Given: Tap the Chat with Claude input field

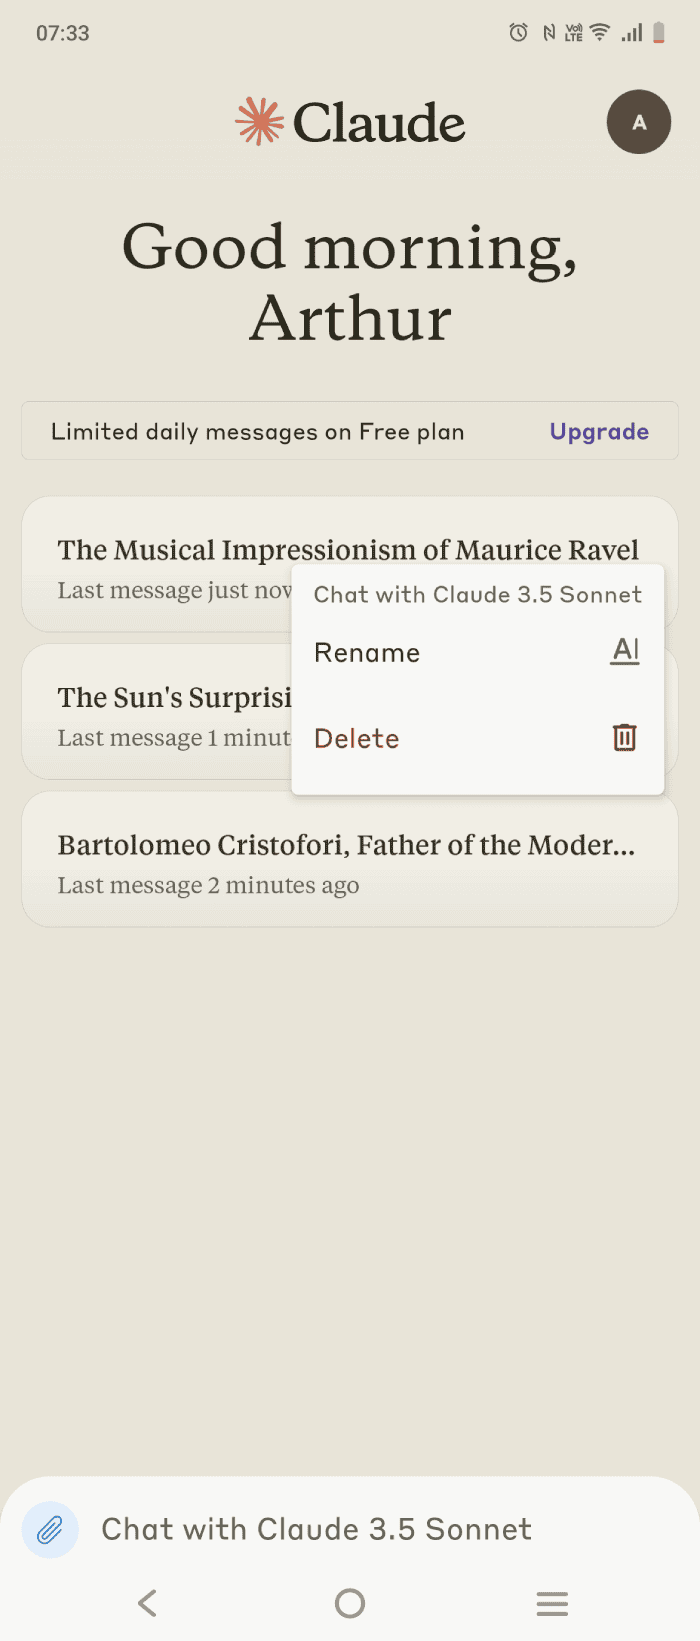Looking at the screenshot, I should [x=316, y=1529].
